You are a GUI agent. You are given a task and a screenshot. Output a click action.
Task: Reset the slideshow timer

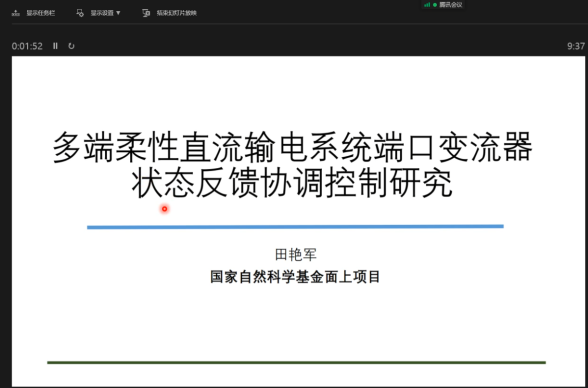pos(71,46)
